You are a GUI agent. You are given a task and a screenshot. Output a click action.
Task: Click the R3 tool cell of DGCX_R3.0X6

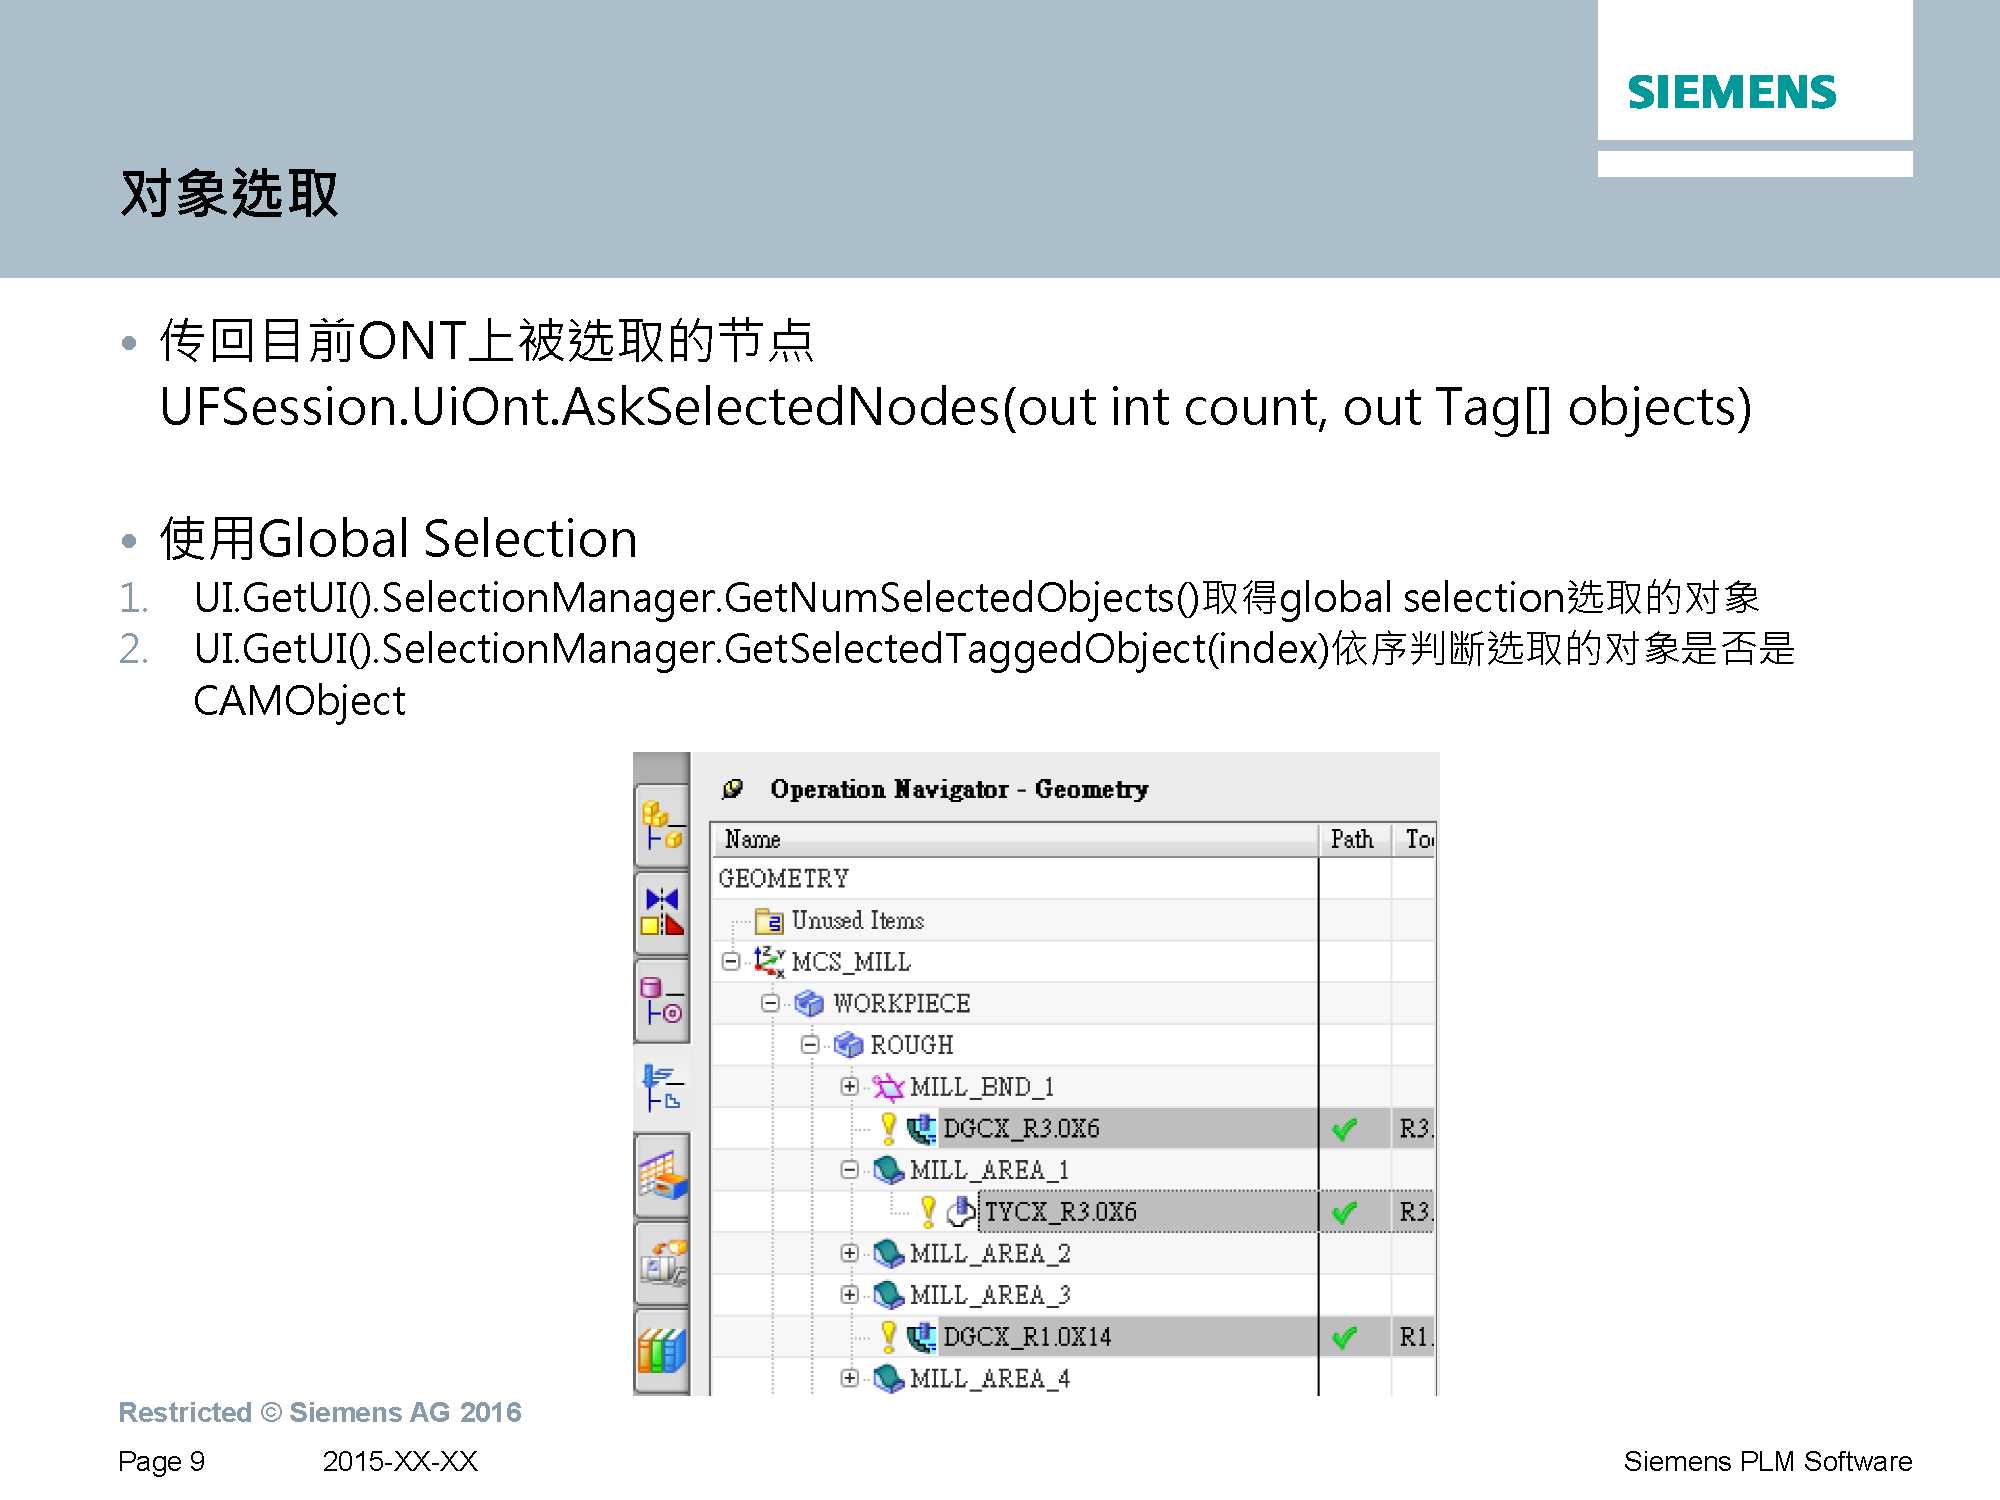pyautogui.click(x=1414, y=1129)
